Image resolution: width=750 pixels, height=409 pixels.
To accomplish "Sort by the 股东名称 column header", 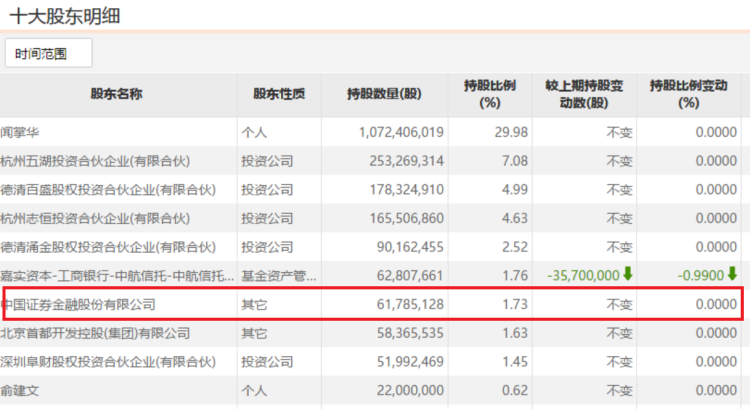I will (x=117, y=94).
